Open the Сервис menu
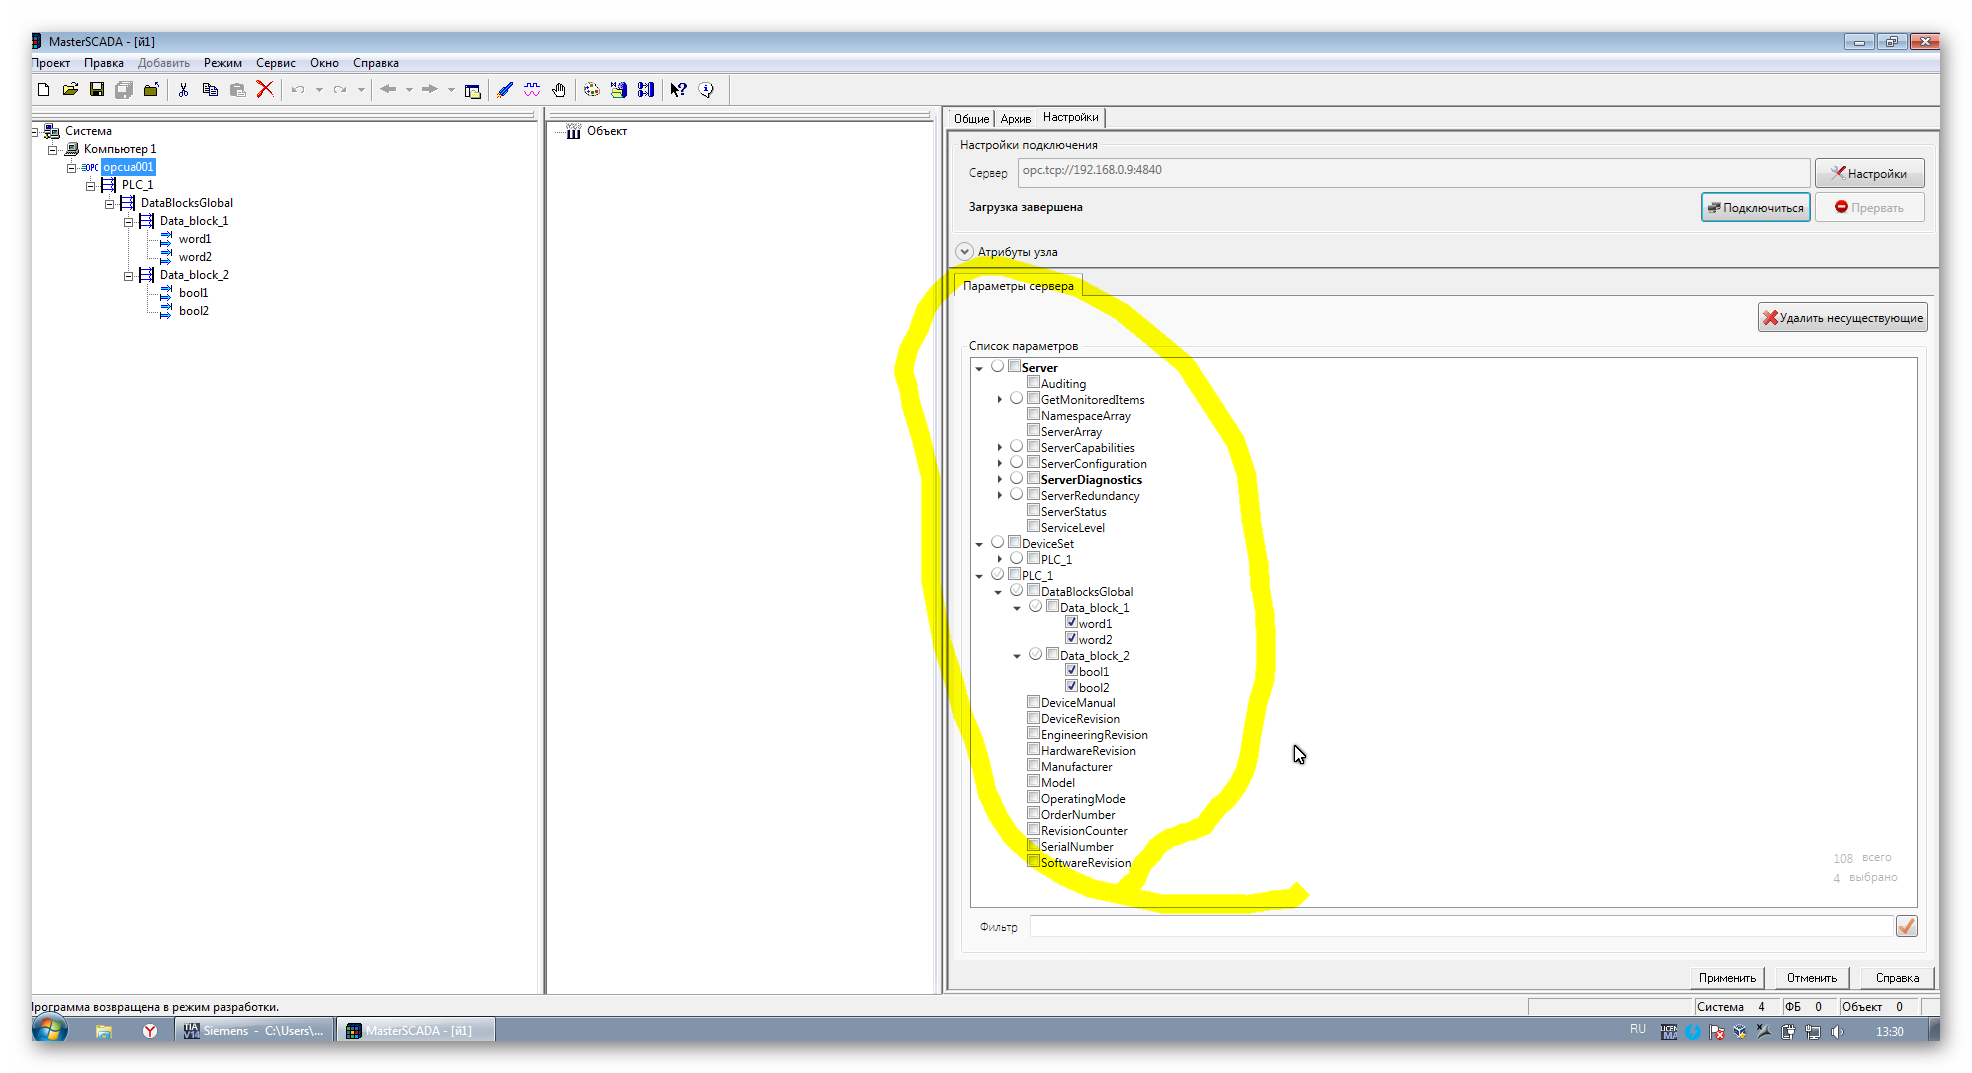The width and height of the screenshot is (1972, 1073). point(275,63)
